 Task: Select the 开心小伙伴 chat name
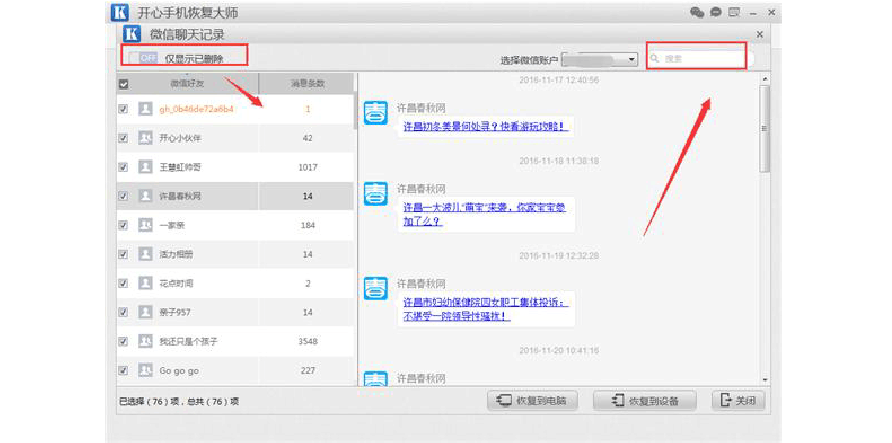click(x=181, y=138)
